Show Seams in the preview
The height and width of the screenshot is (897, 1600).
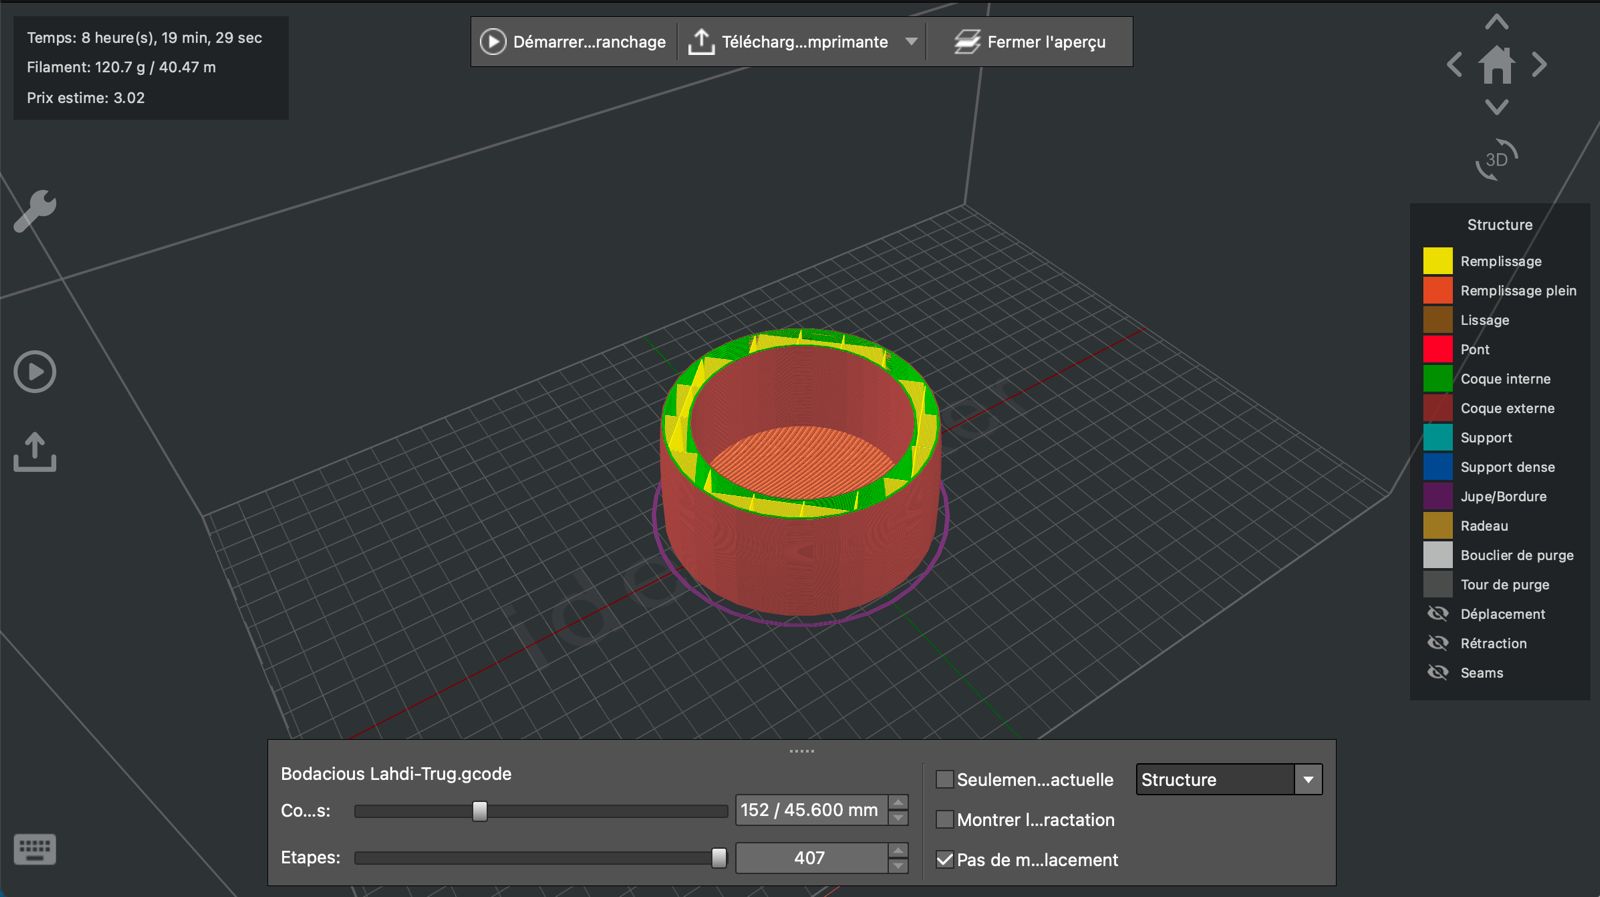pyautogui.click(x=1438, y=672)
